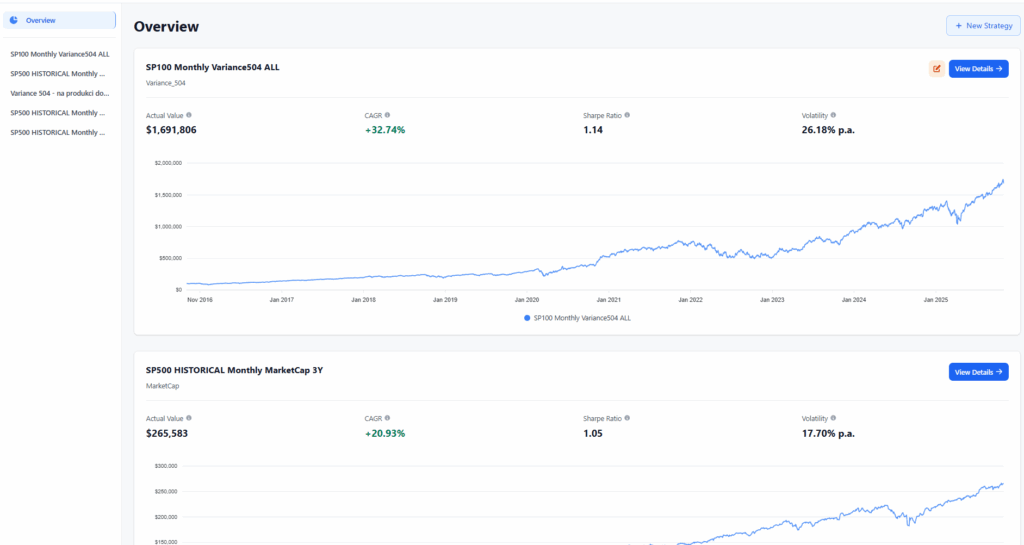Viewport: 1024px width, 545px height.
Task: Click info icon beside CAGR +32.74%
Action: click(x=387, y=115)
